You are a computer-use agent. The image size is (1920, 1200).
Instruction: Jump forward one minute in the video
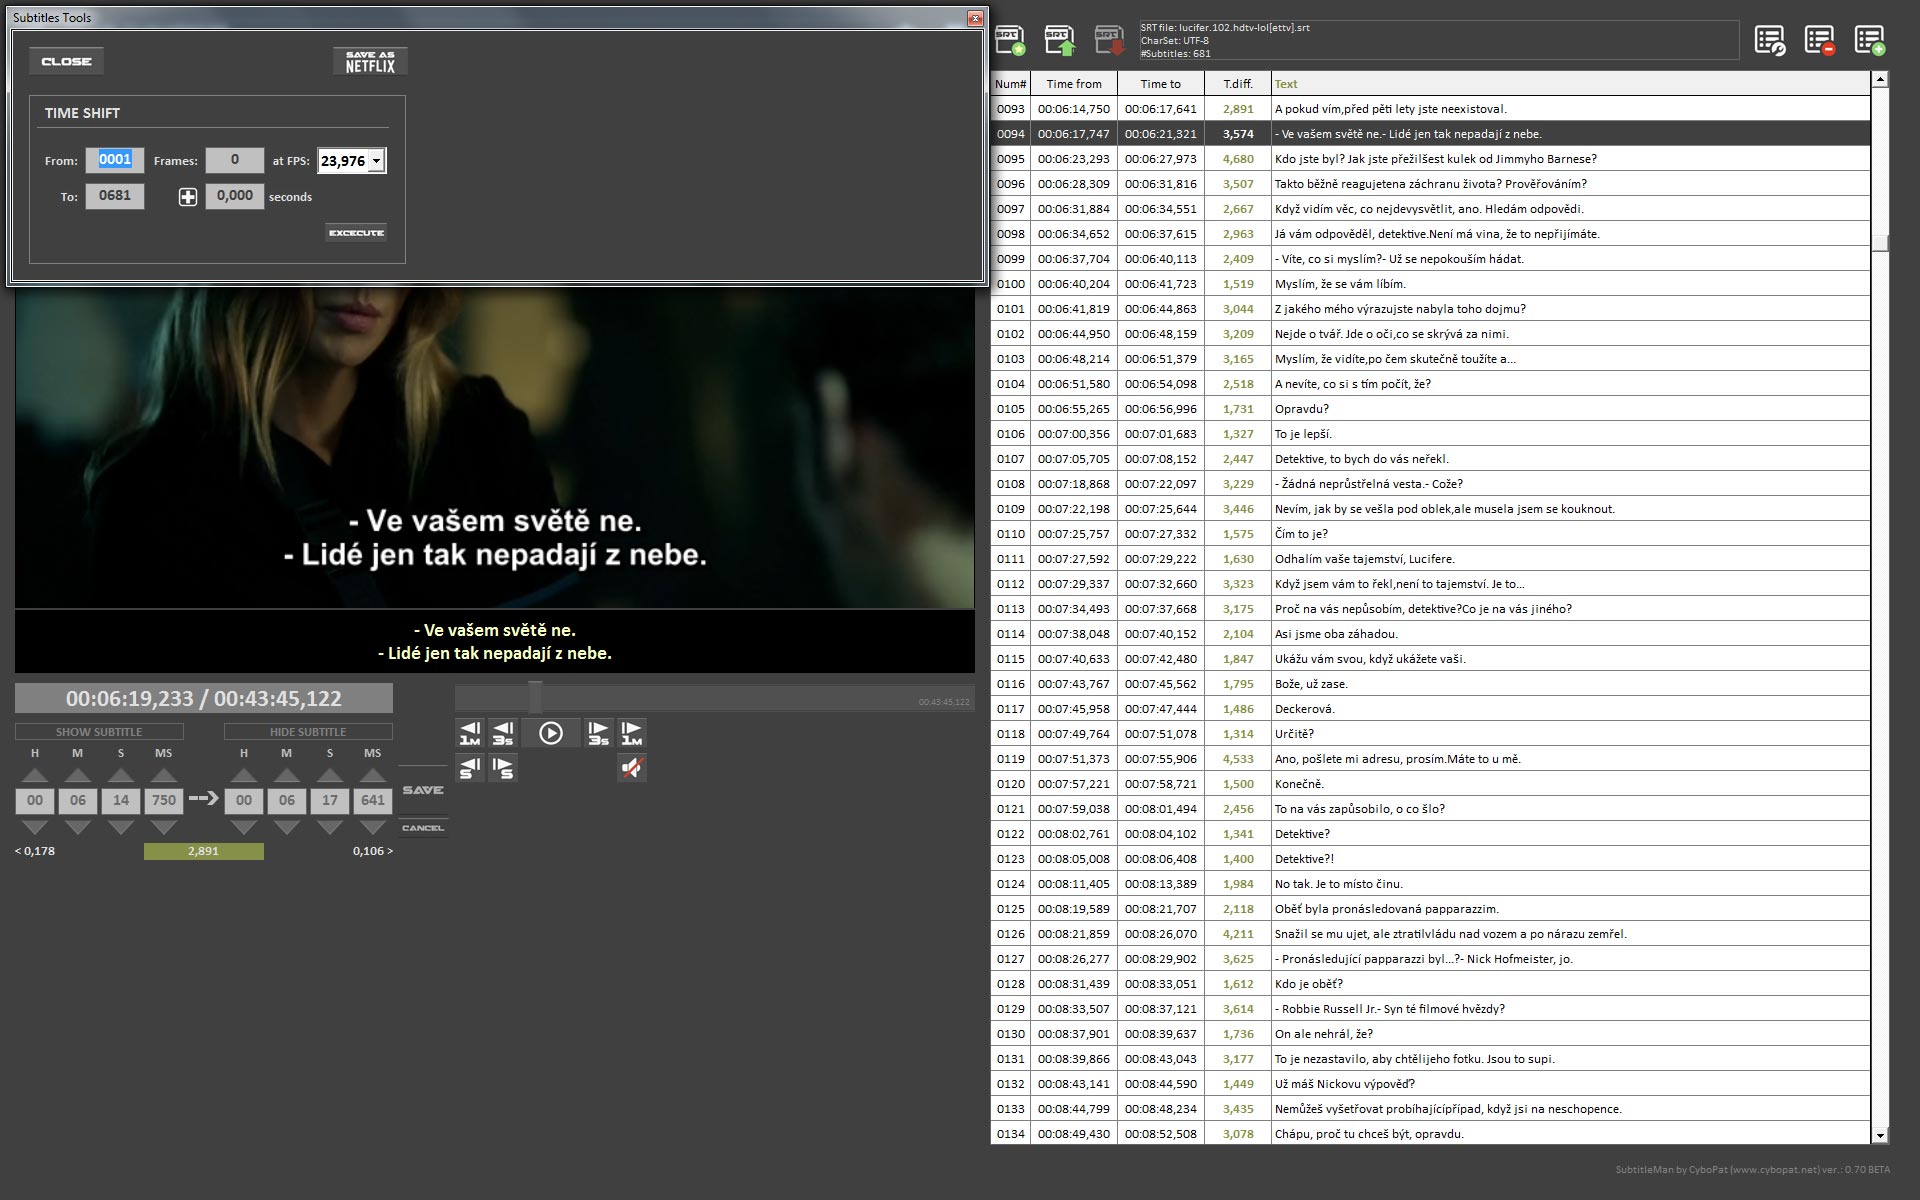[x=632, y=733]
